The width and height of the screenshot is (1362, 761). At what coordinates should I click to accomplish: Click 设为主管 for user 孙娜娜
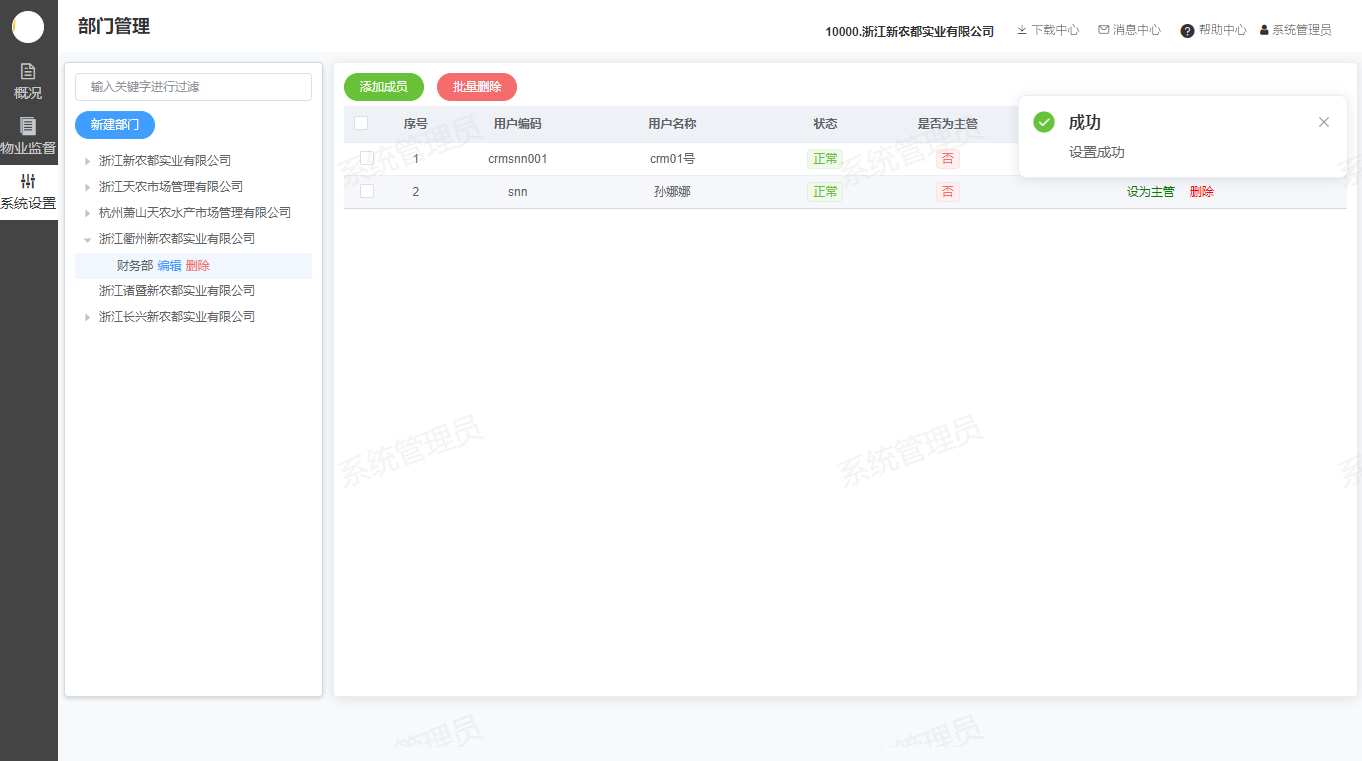pyautogui.click(x=1151, y=192)
